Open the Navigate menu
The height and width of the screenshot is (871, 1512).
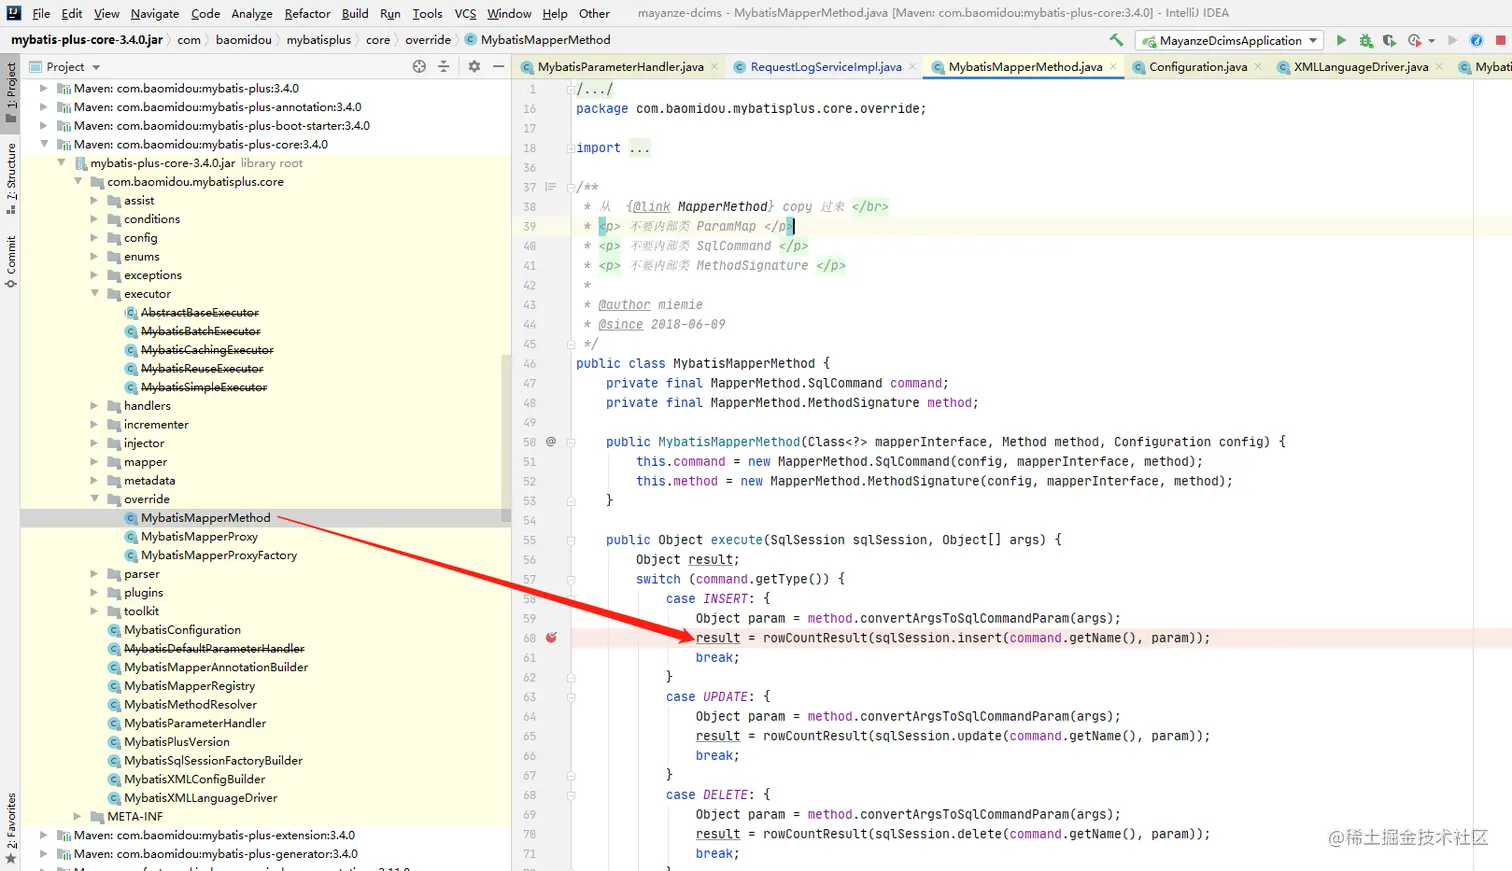[x=154, y=13]
